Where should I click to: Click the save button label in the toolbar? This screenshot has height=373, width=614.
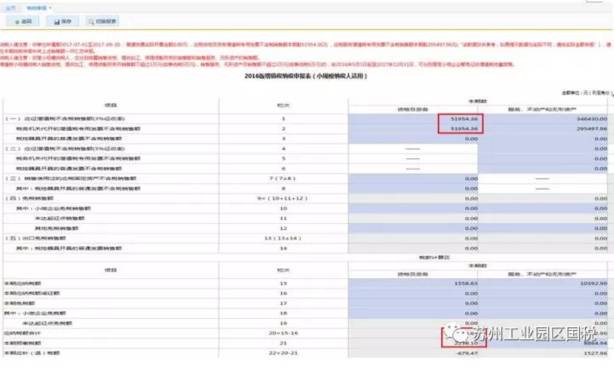[x=67, y=22]
